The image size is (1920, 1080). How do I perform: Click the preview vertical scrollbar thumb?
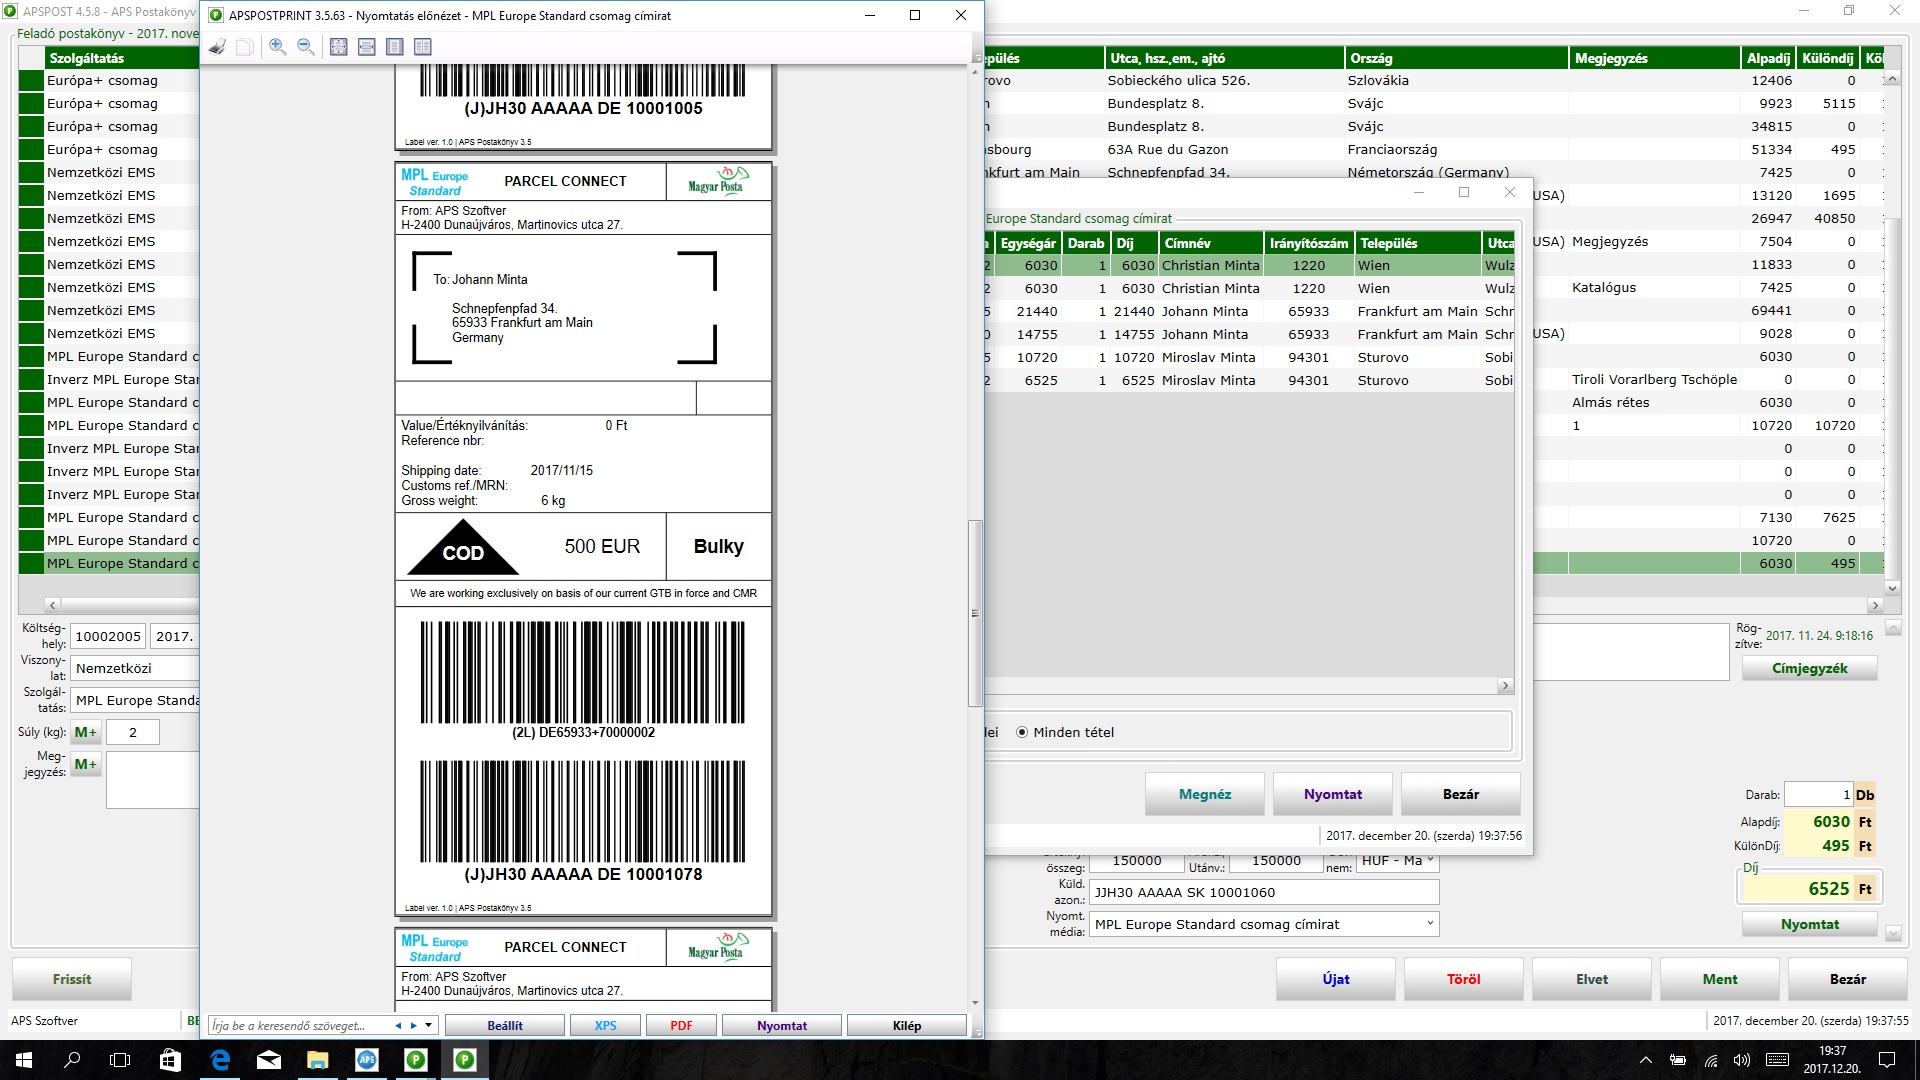pos(975,612)
